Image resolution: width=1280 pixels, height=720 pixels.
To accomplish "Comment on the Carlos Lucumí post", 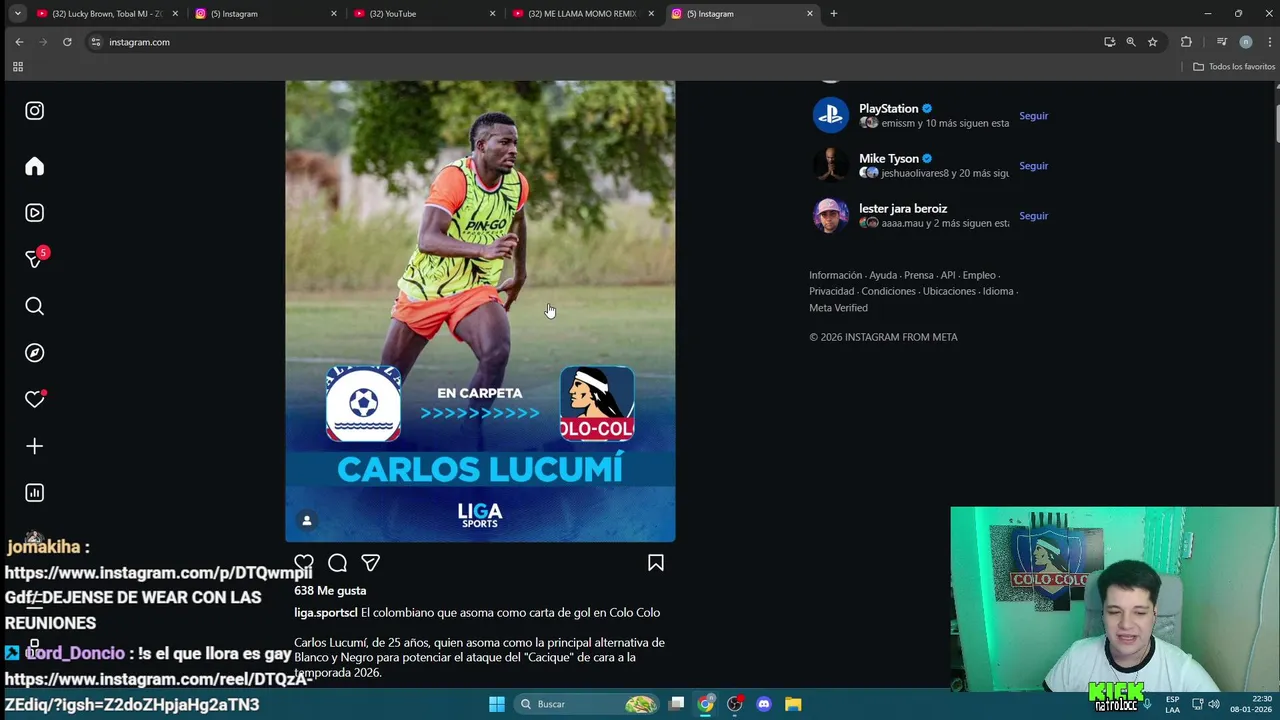I will 337,563.
